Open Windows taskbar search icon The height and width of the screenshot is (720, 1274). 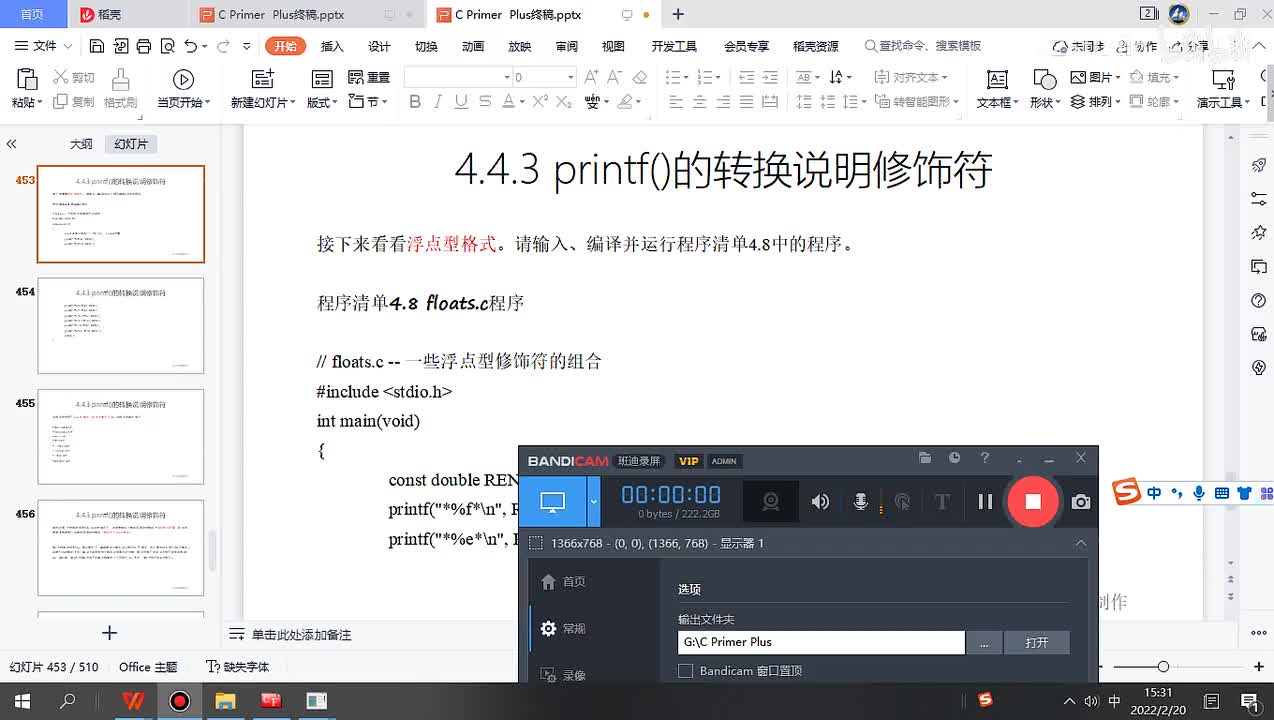point(68,701)
